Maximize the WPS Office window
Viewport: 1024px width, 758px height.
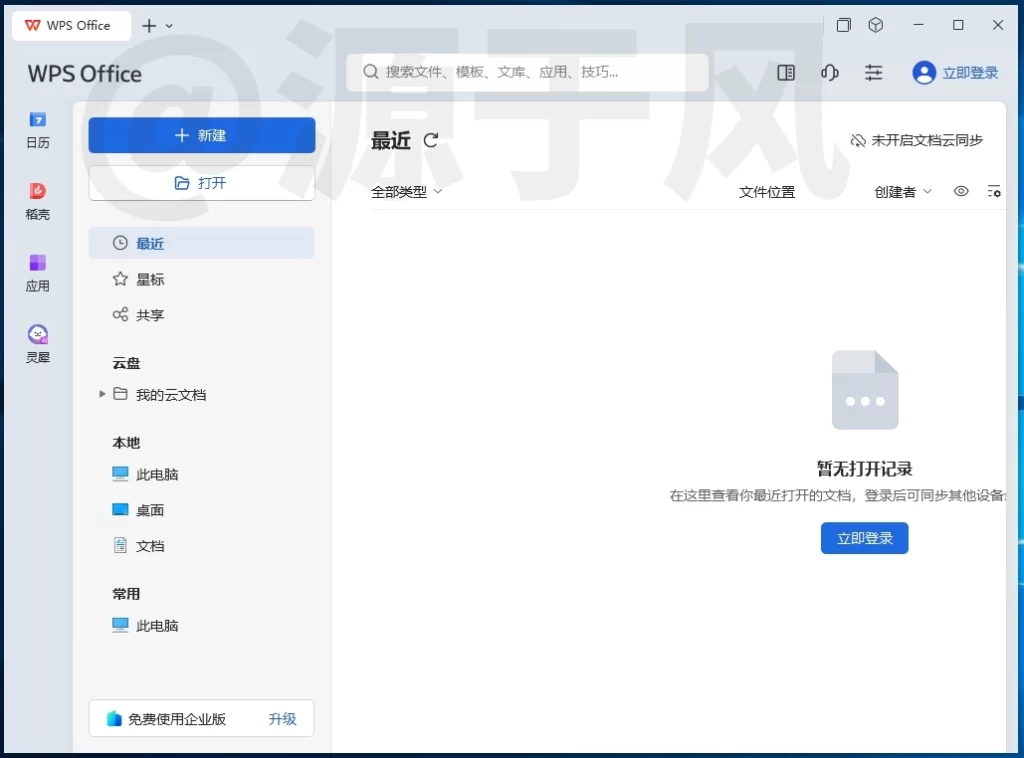(958, 25)
